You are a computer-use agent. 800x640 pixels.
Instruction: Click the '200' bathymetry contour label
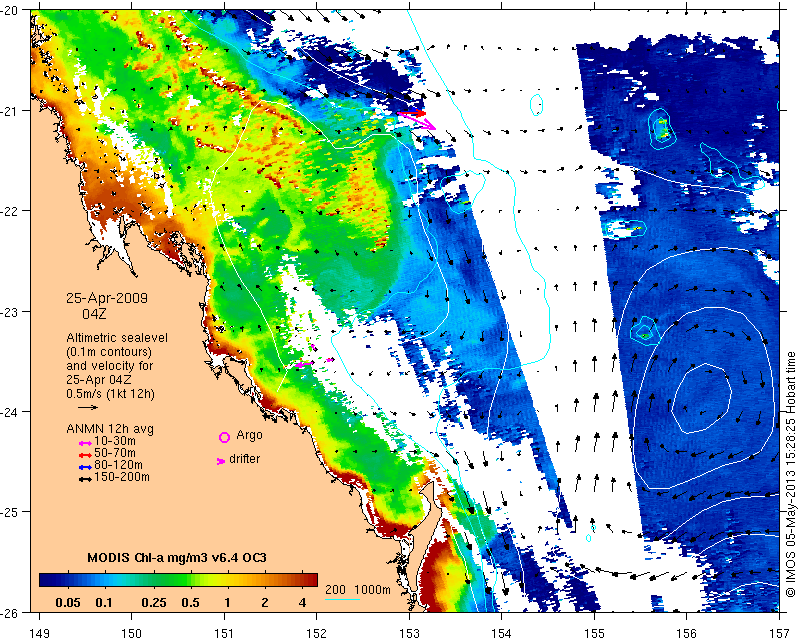pos(335,589)
